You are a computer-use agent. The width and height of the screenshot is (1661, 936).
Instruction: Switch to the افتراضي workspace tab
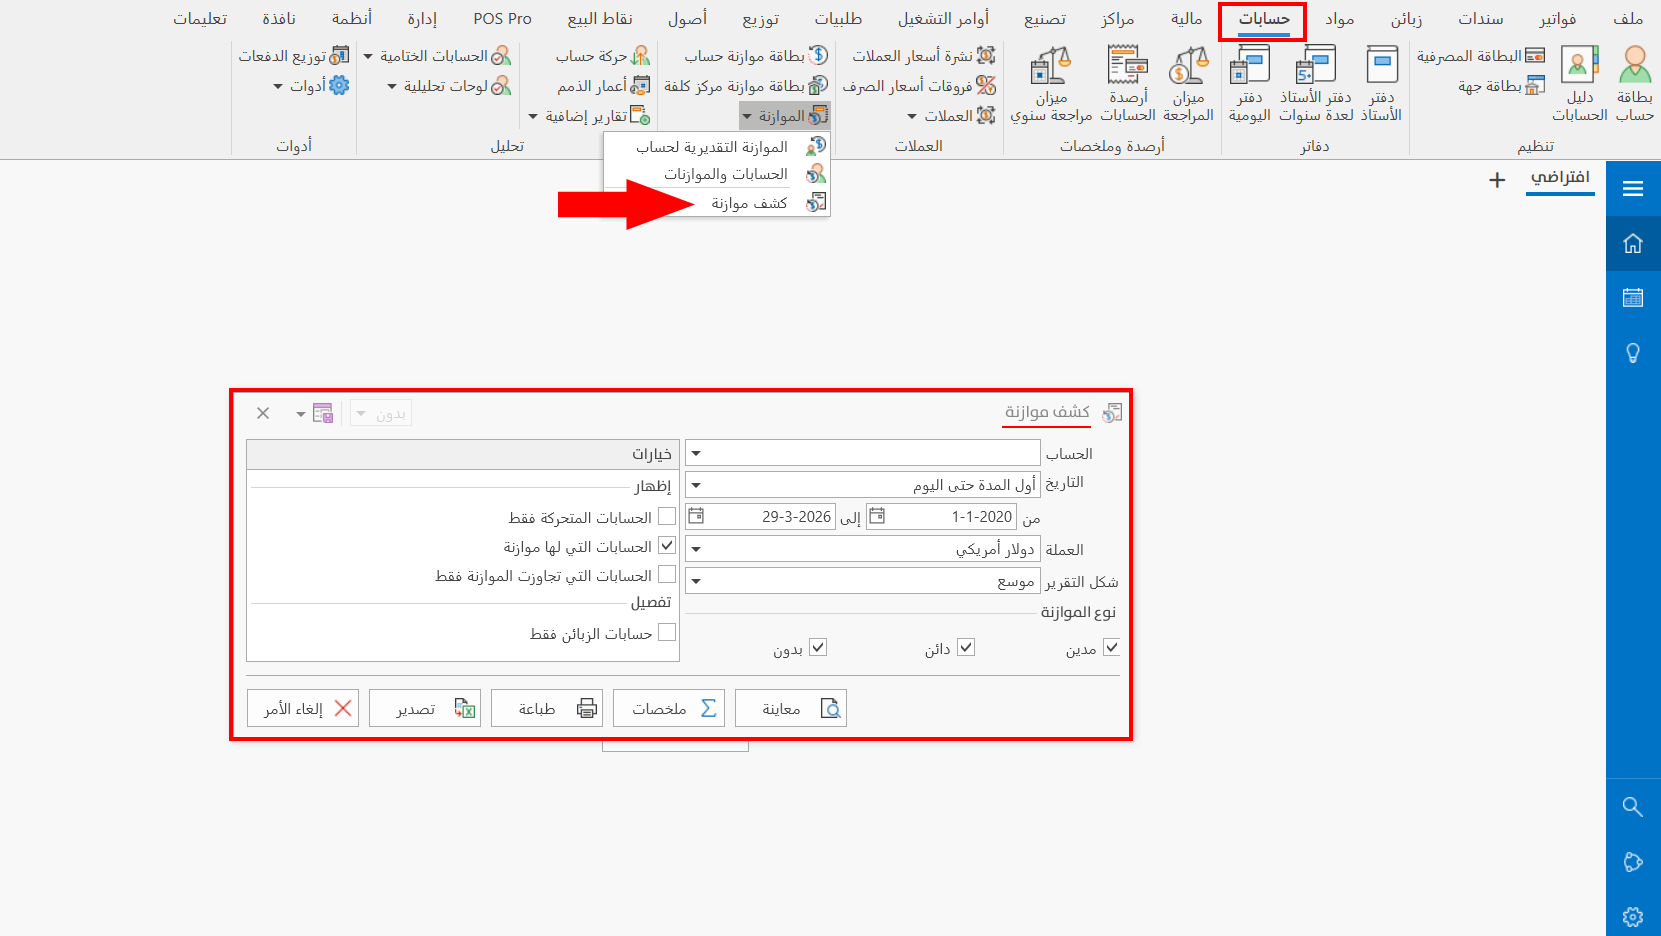(1560, 178)
